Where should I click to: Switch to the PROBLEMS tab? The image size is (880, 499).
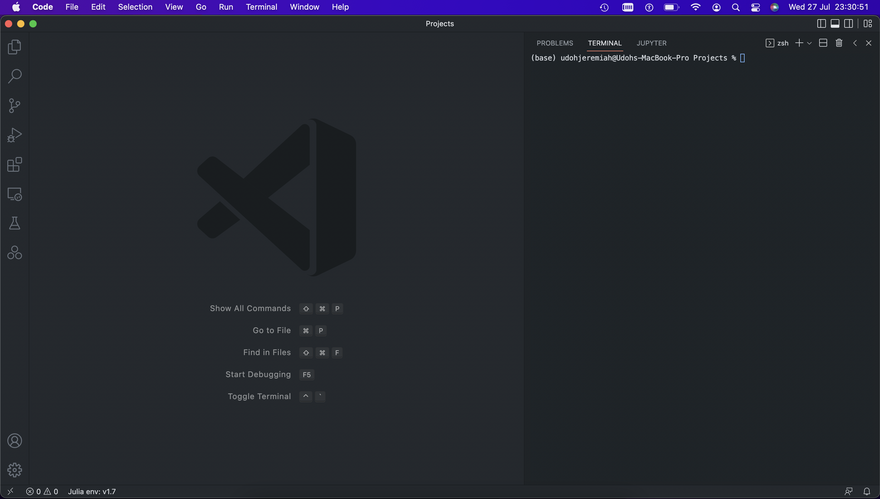554,43
